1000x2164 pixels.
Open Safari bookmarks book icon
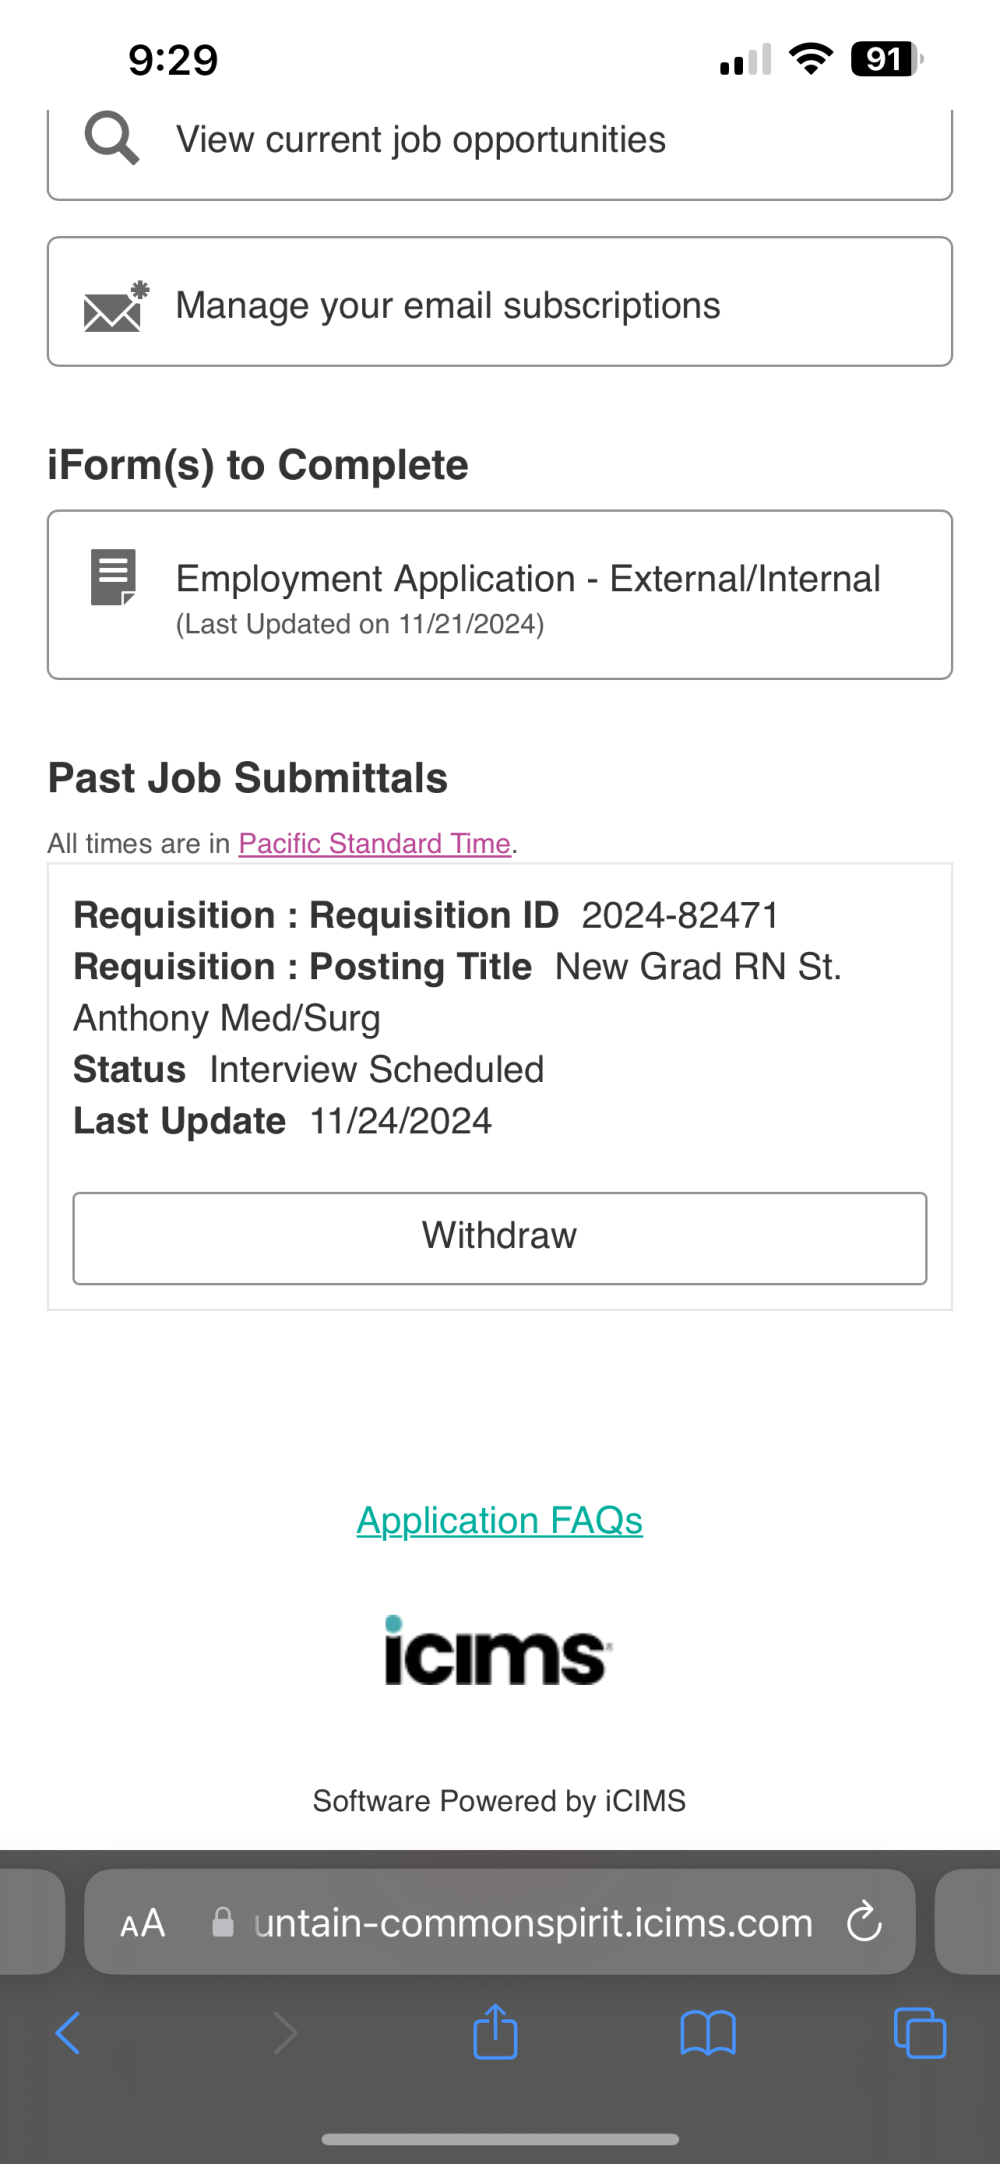708,2033
